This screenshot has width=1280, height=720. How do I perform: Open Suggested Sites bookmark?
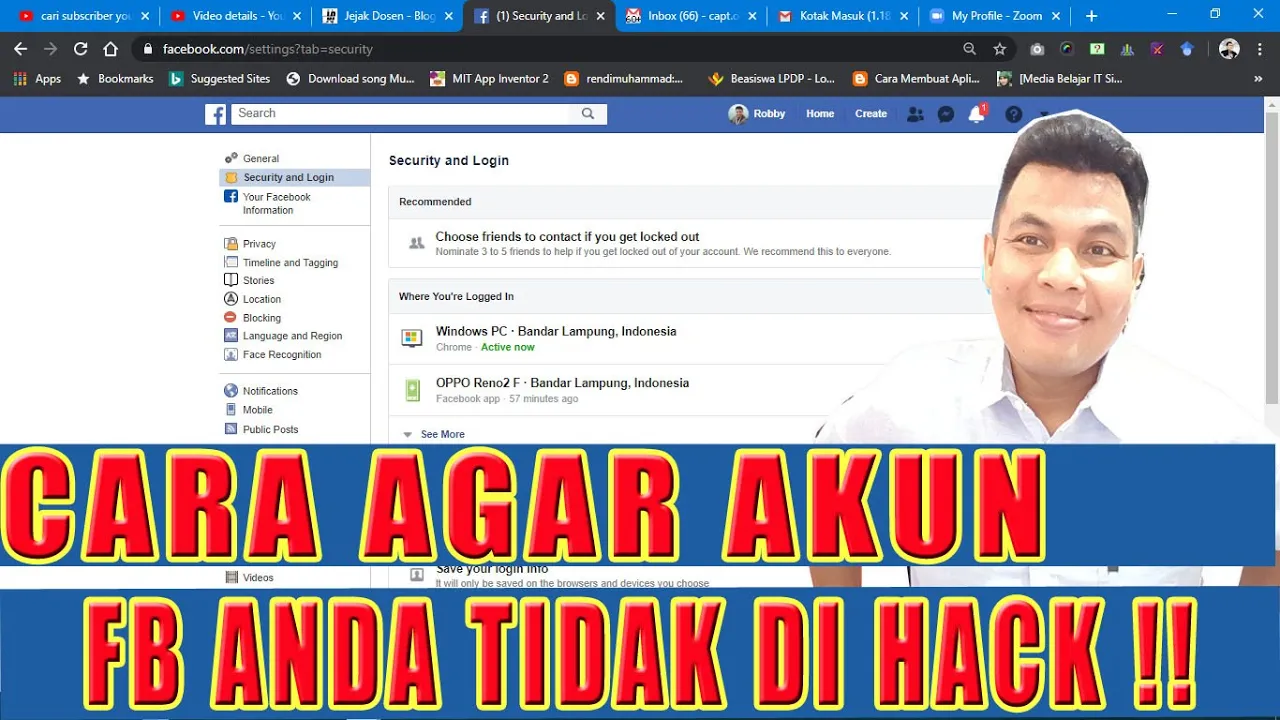tap(219, 78)
